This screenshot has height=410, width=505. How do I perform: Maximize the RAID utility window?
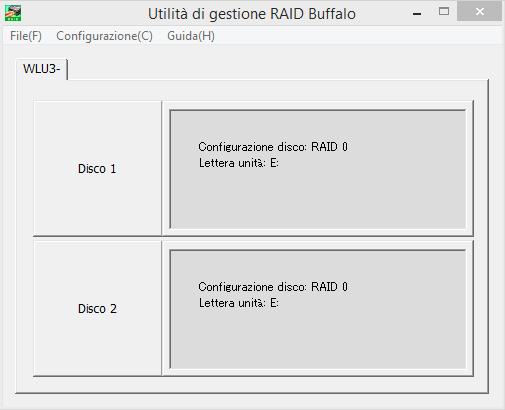coord(444,12)
